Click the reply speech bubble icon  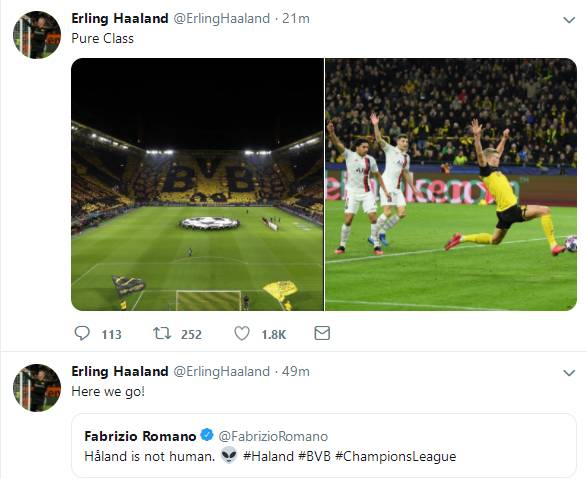tap(82, 333)
